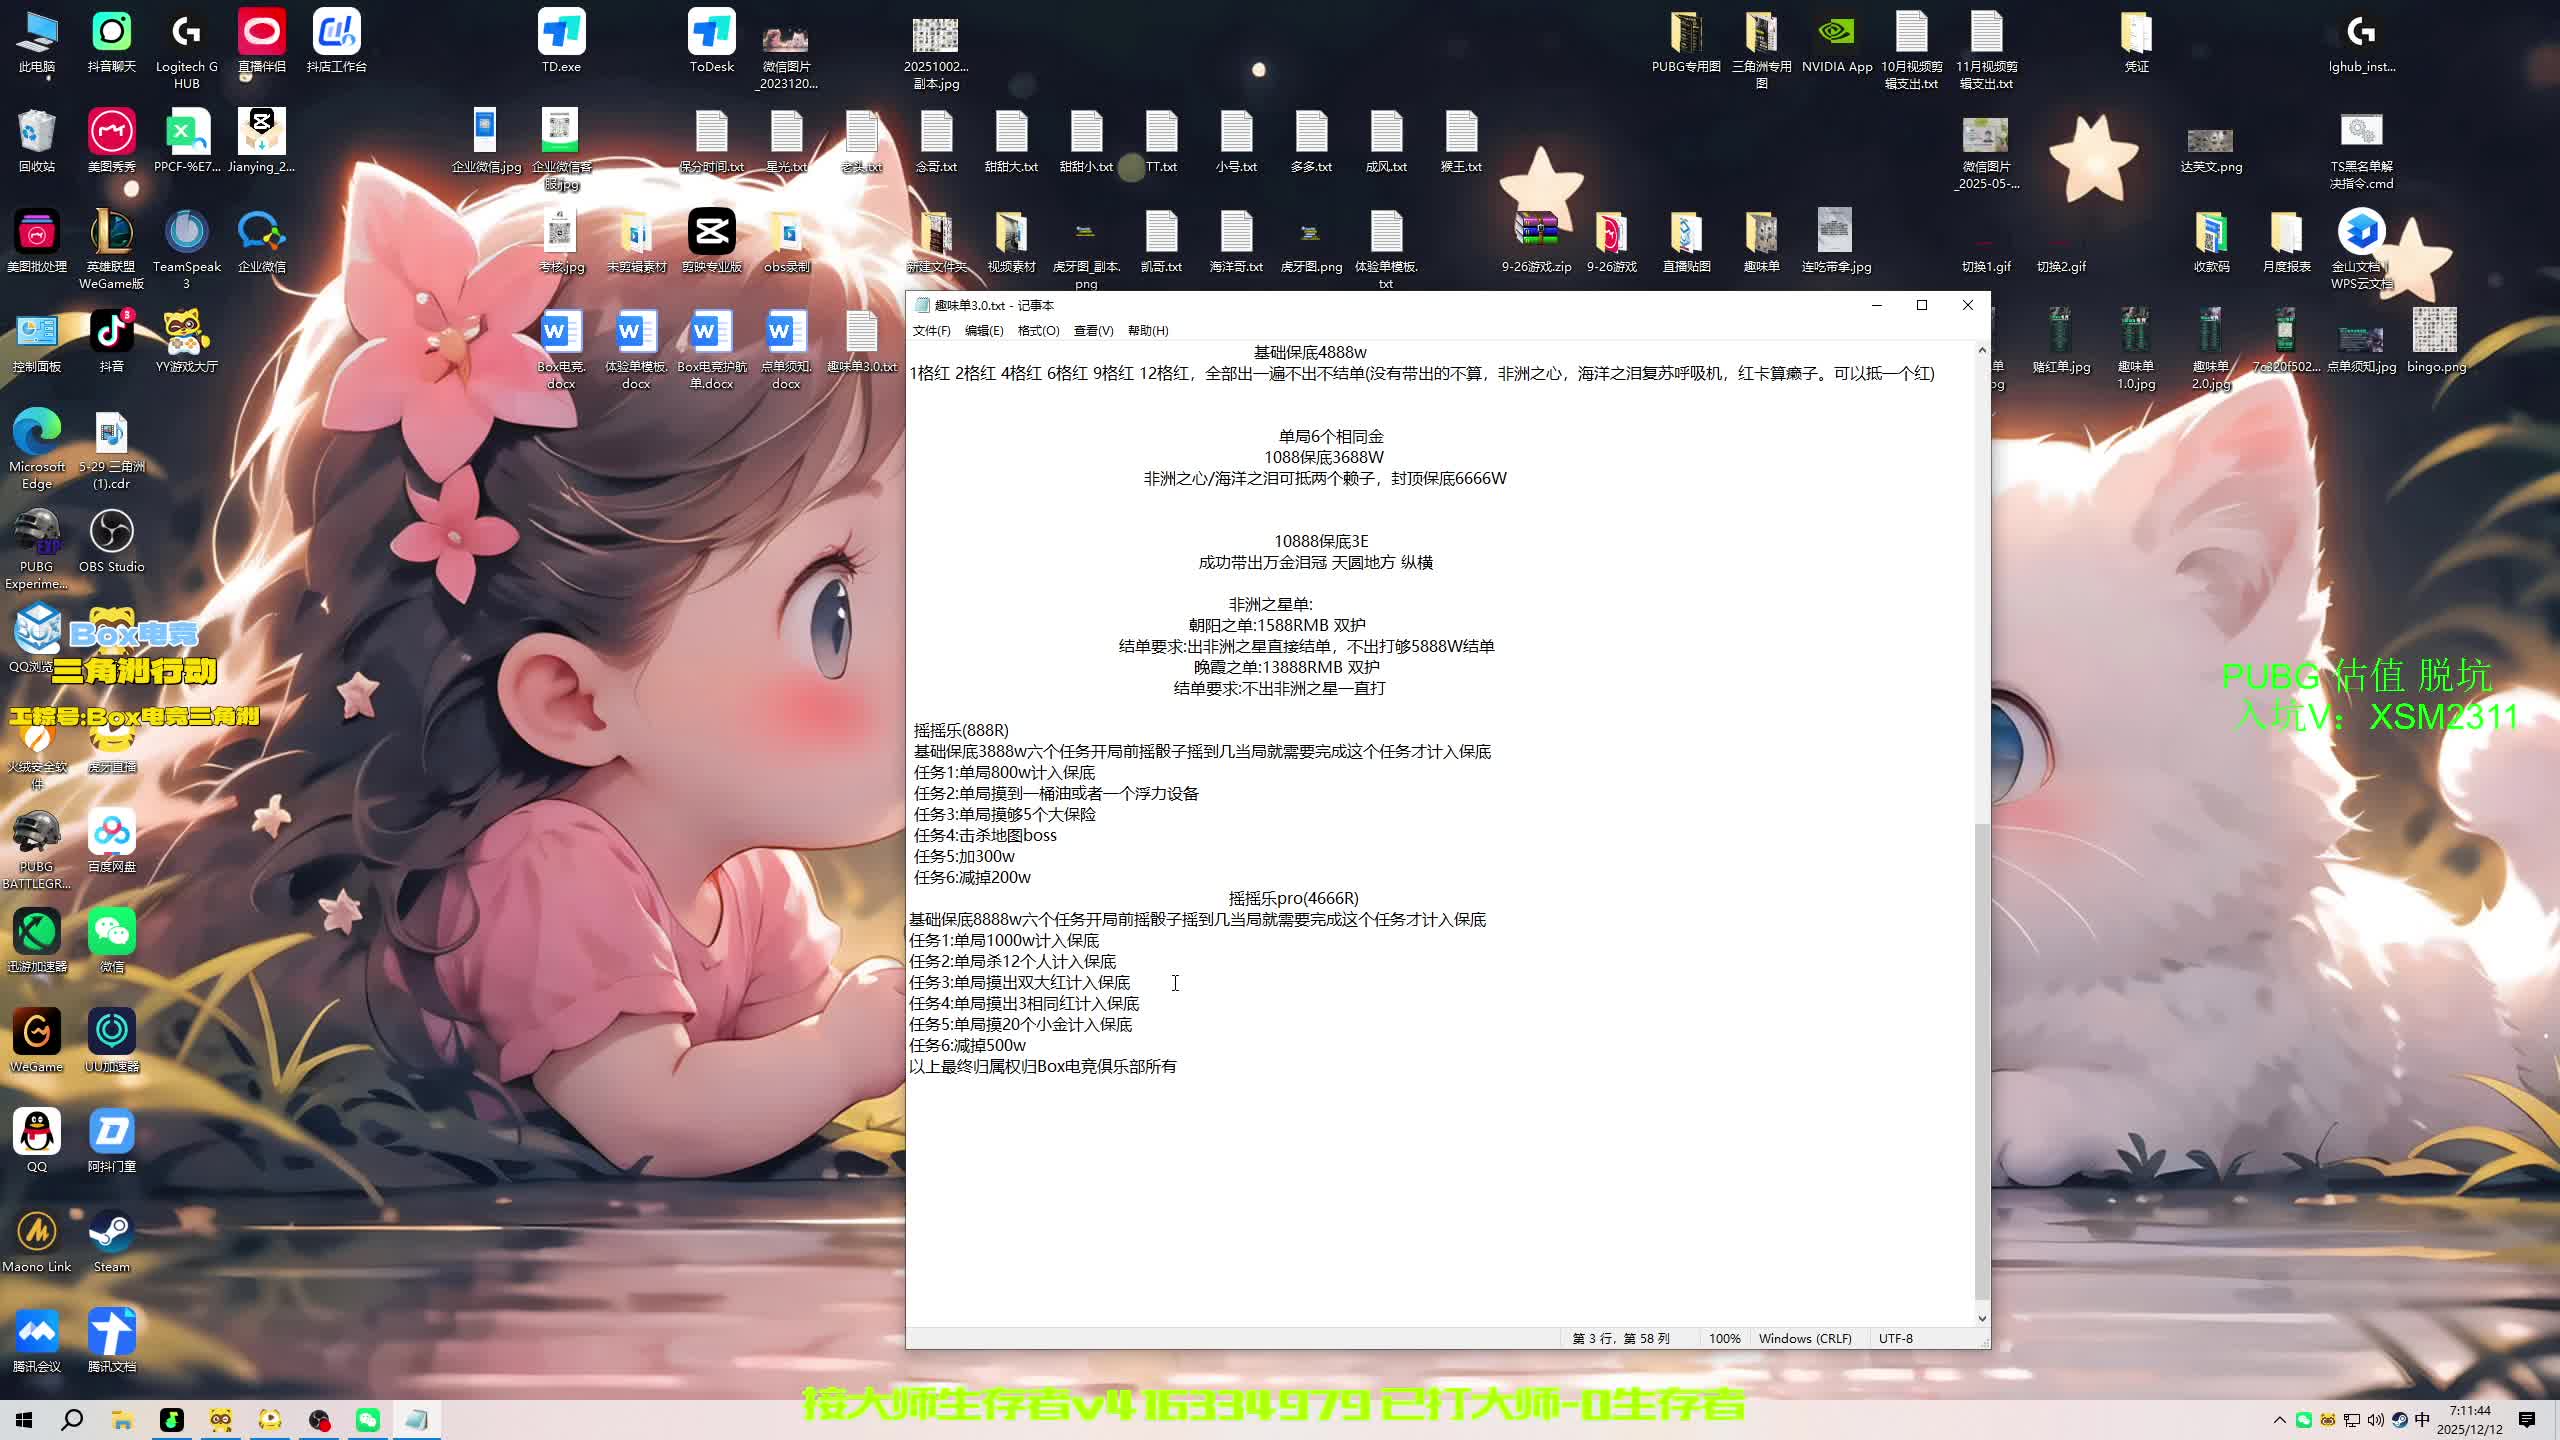2560x1440 pixels.
Task: Open the OBS Studio desktop icon
Action: [x=111, y=533]
